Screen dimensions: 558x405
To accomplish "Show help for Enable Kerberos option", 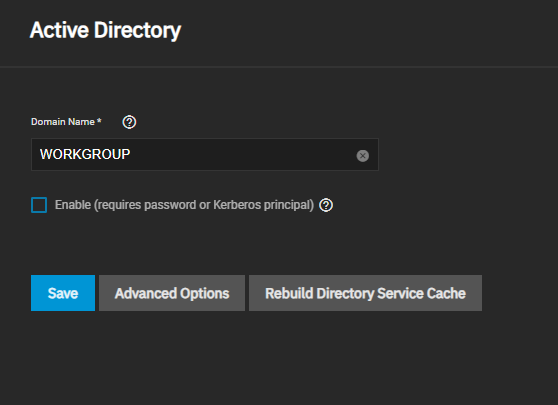I will coord(326,205).
